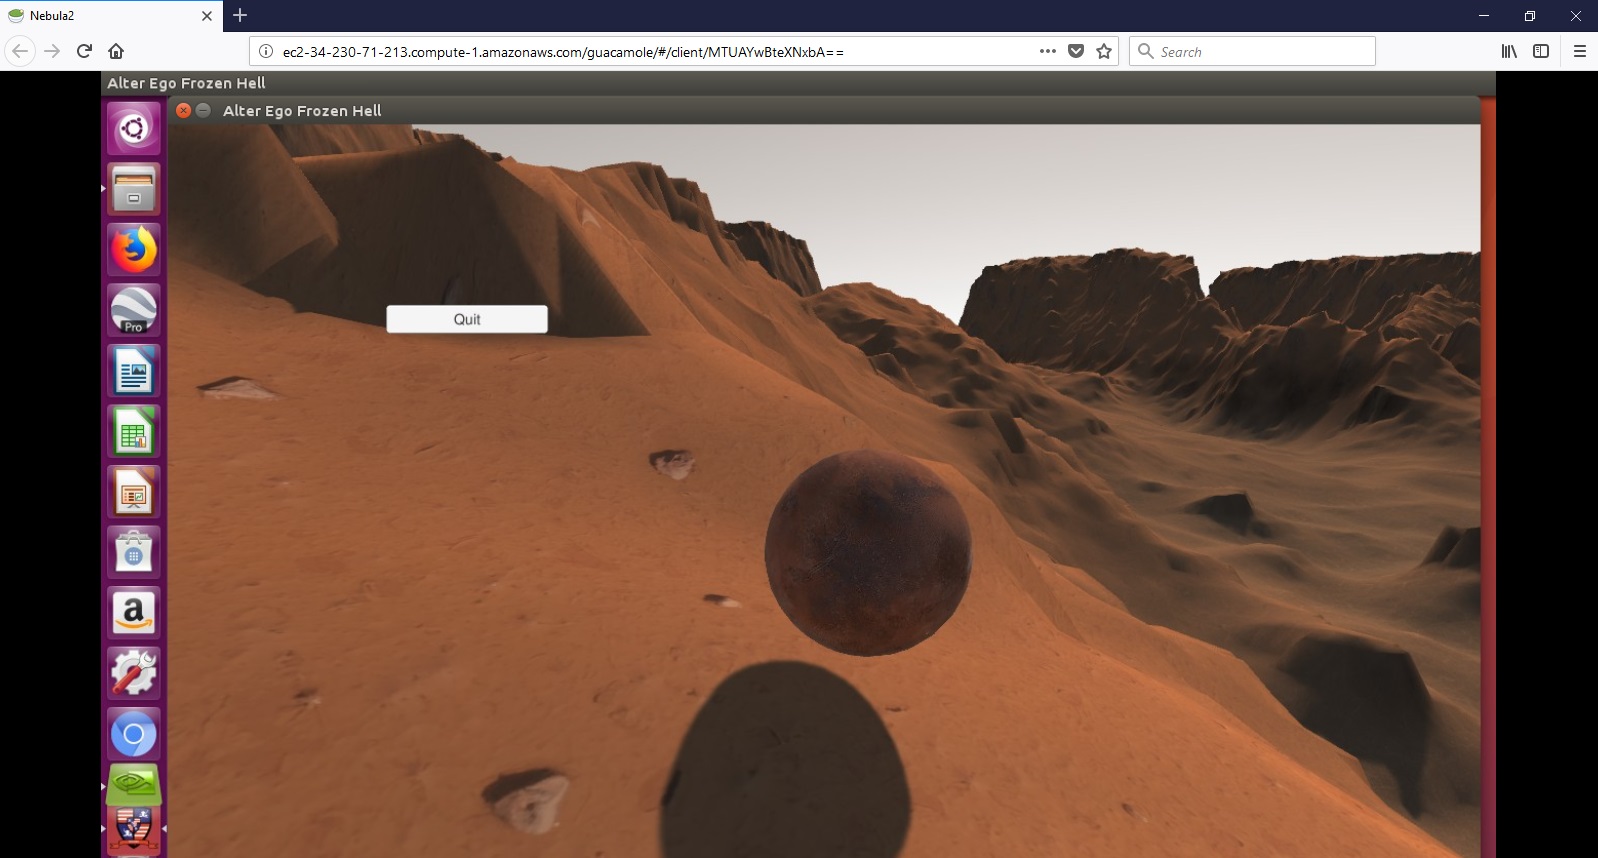Image resolution: width=1598 pixels, height=858 pixels.
Task: Open page actions three-dot menu
Action: [x=1048, y=51]
